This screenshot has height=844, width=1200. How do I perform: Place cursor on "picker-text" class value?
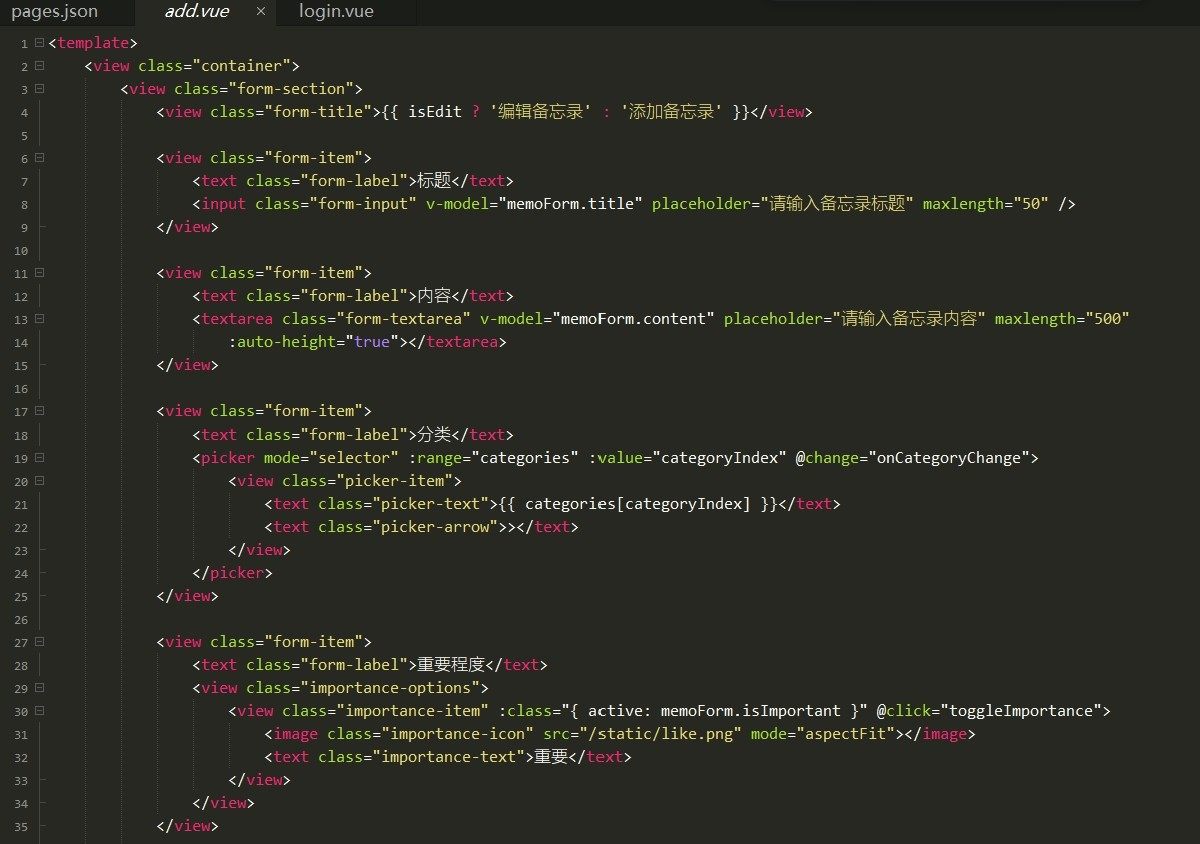tap(431, 504)
